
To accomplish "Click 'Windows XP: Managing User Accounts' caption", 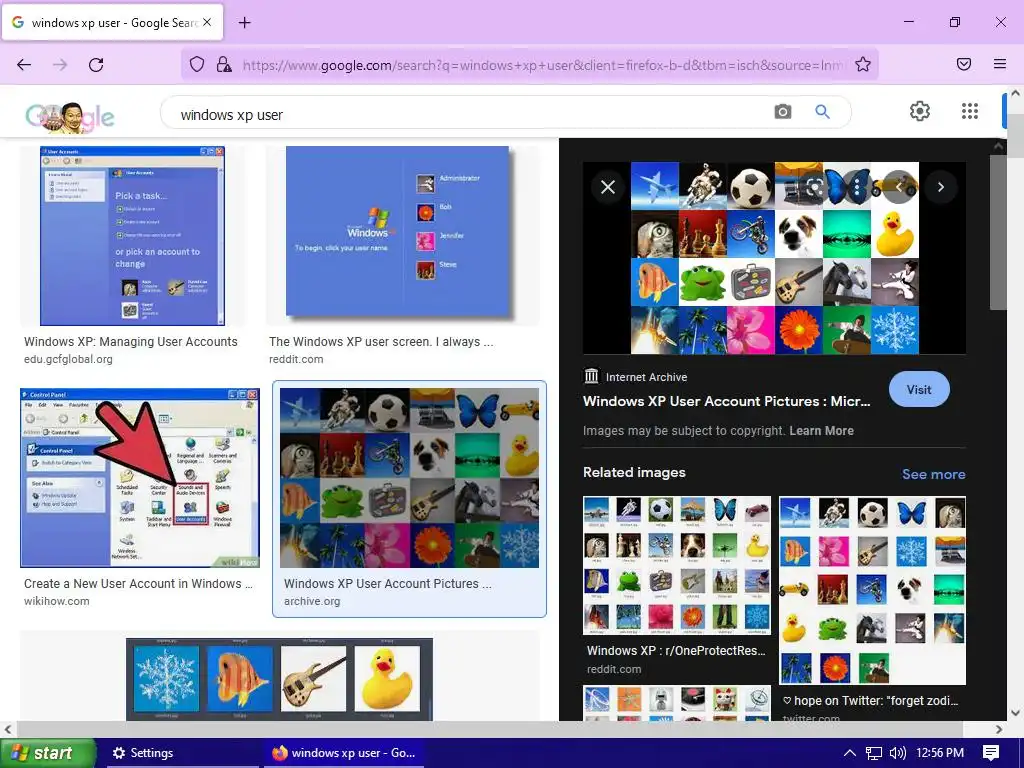I will pyautogui.click(x=131, y=342).
